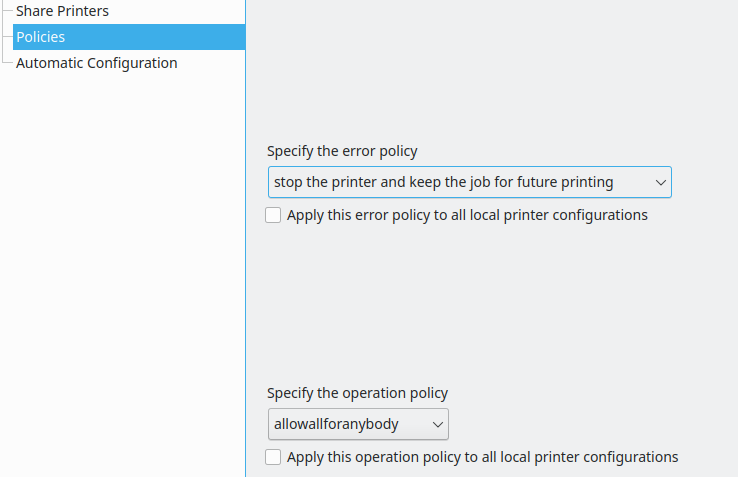Click the 'allowallforanybody' value text
738x477 pixels.
(336, 424)
